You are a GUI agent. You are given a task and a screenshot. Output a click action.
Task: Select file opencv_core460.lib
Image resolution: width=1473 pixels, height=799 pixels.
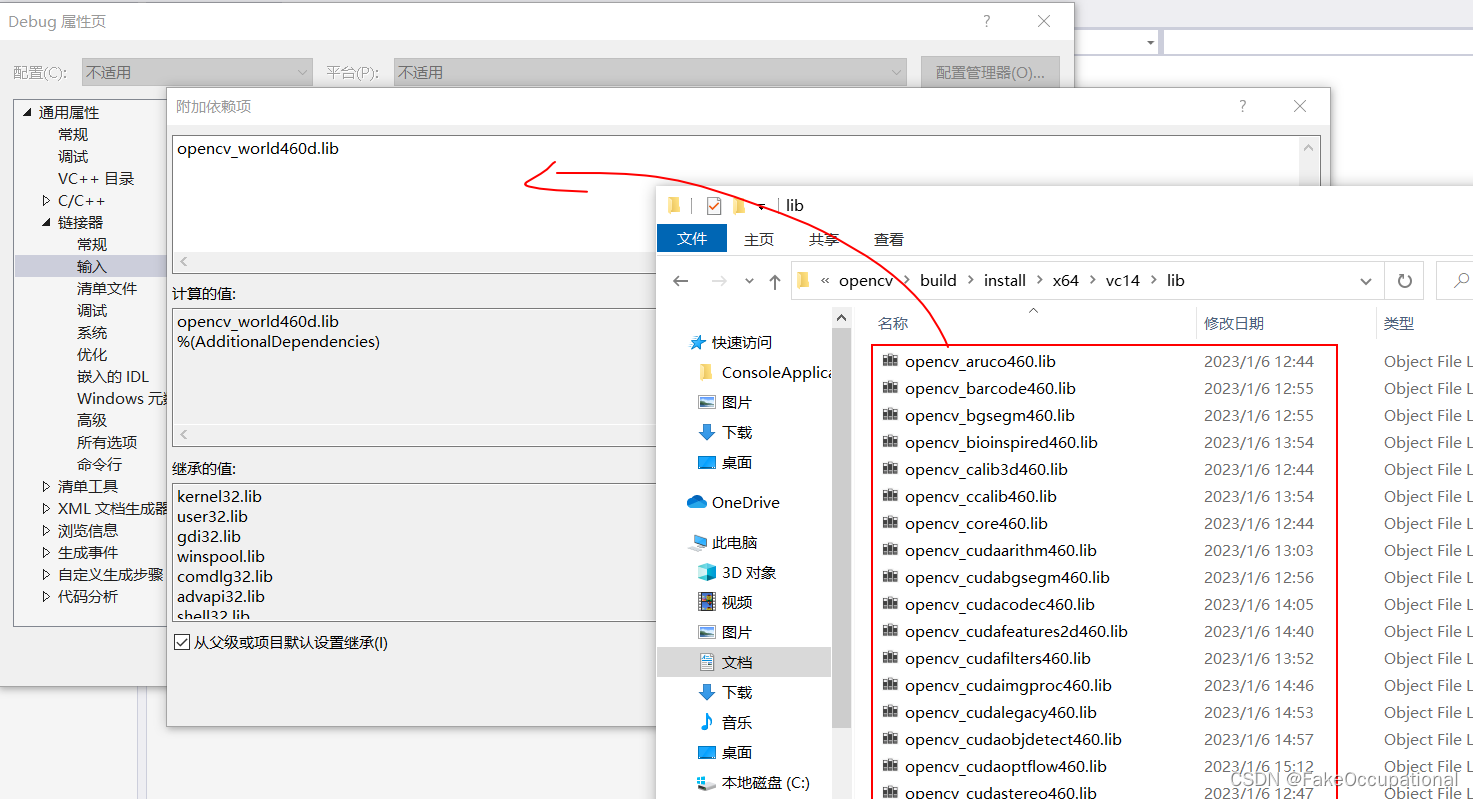coord(976,523)
